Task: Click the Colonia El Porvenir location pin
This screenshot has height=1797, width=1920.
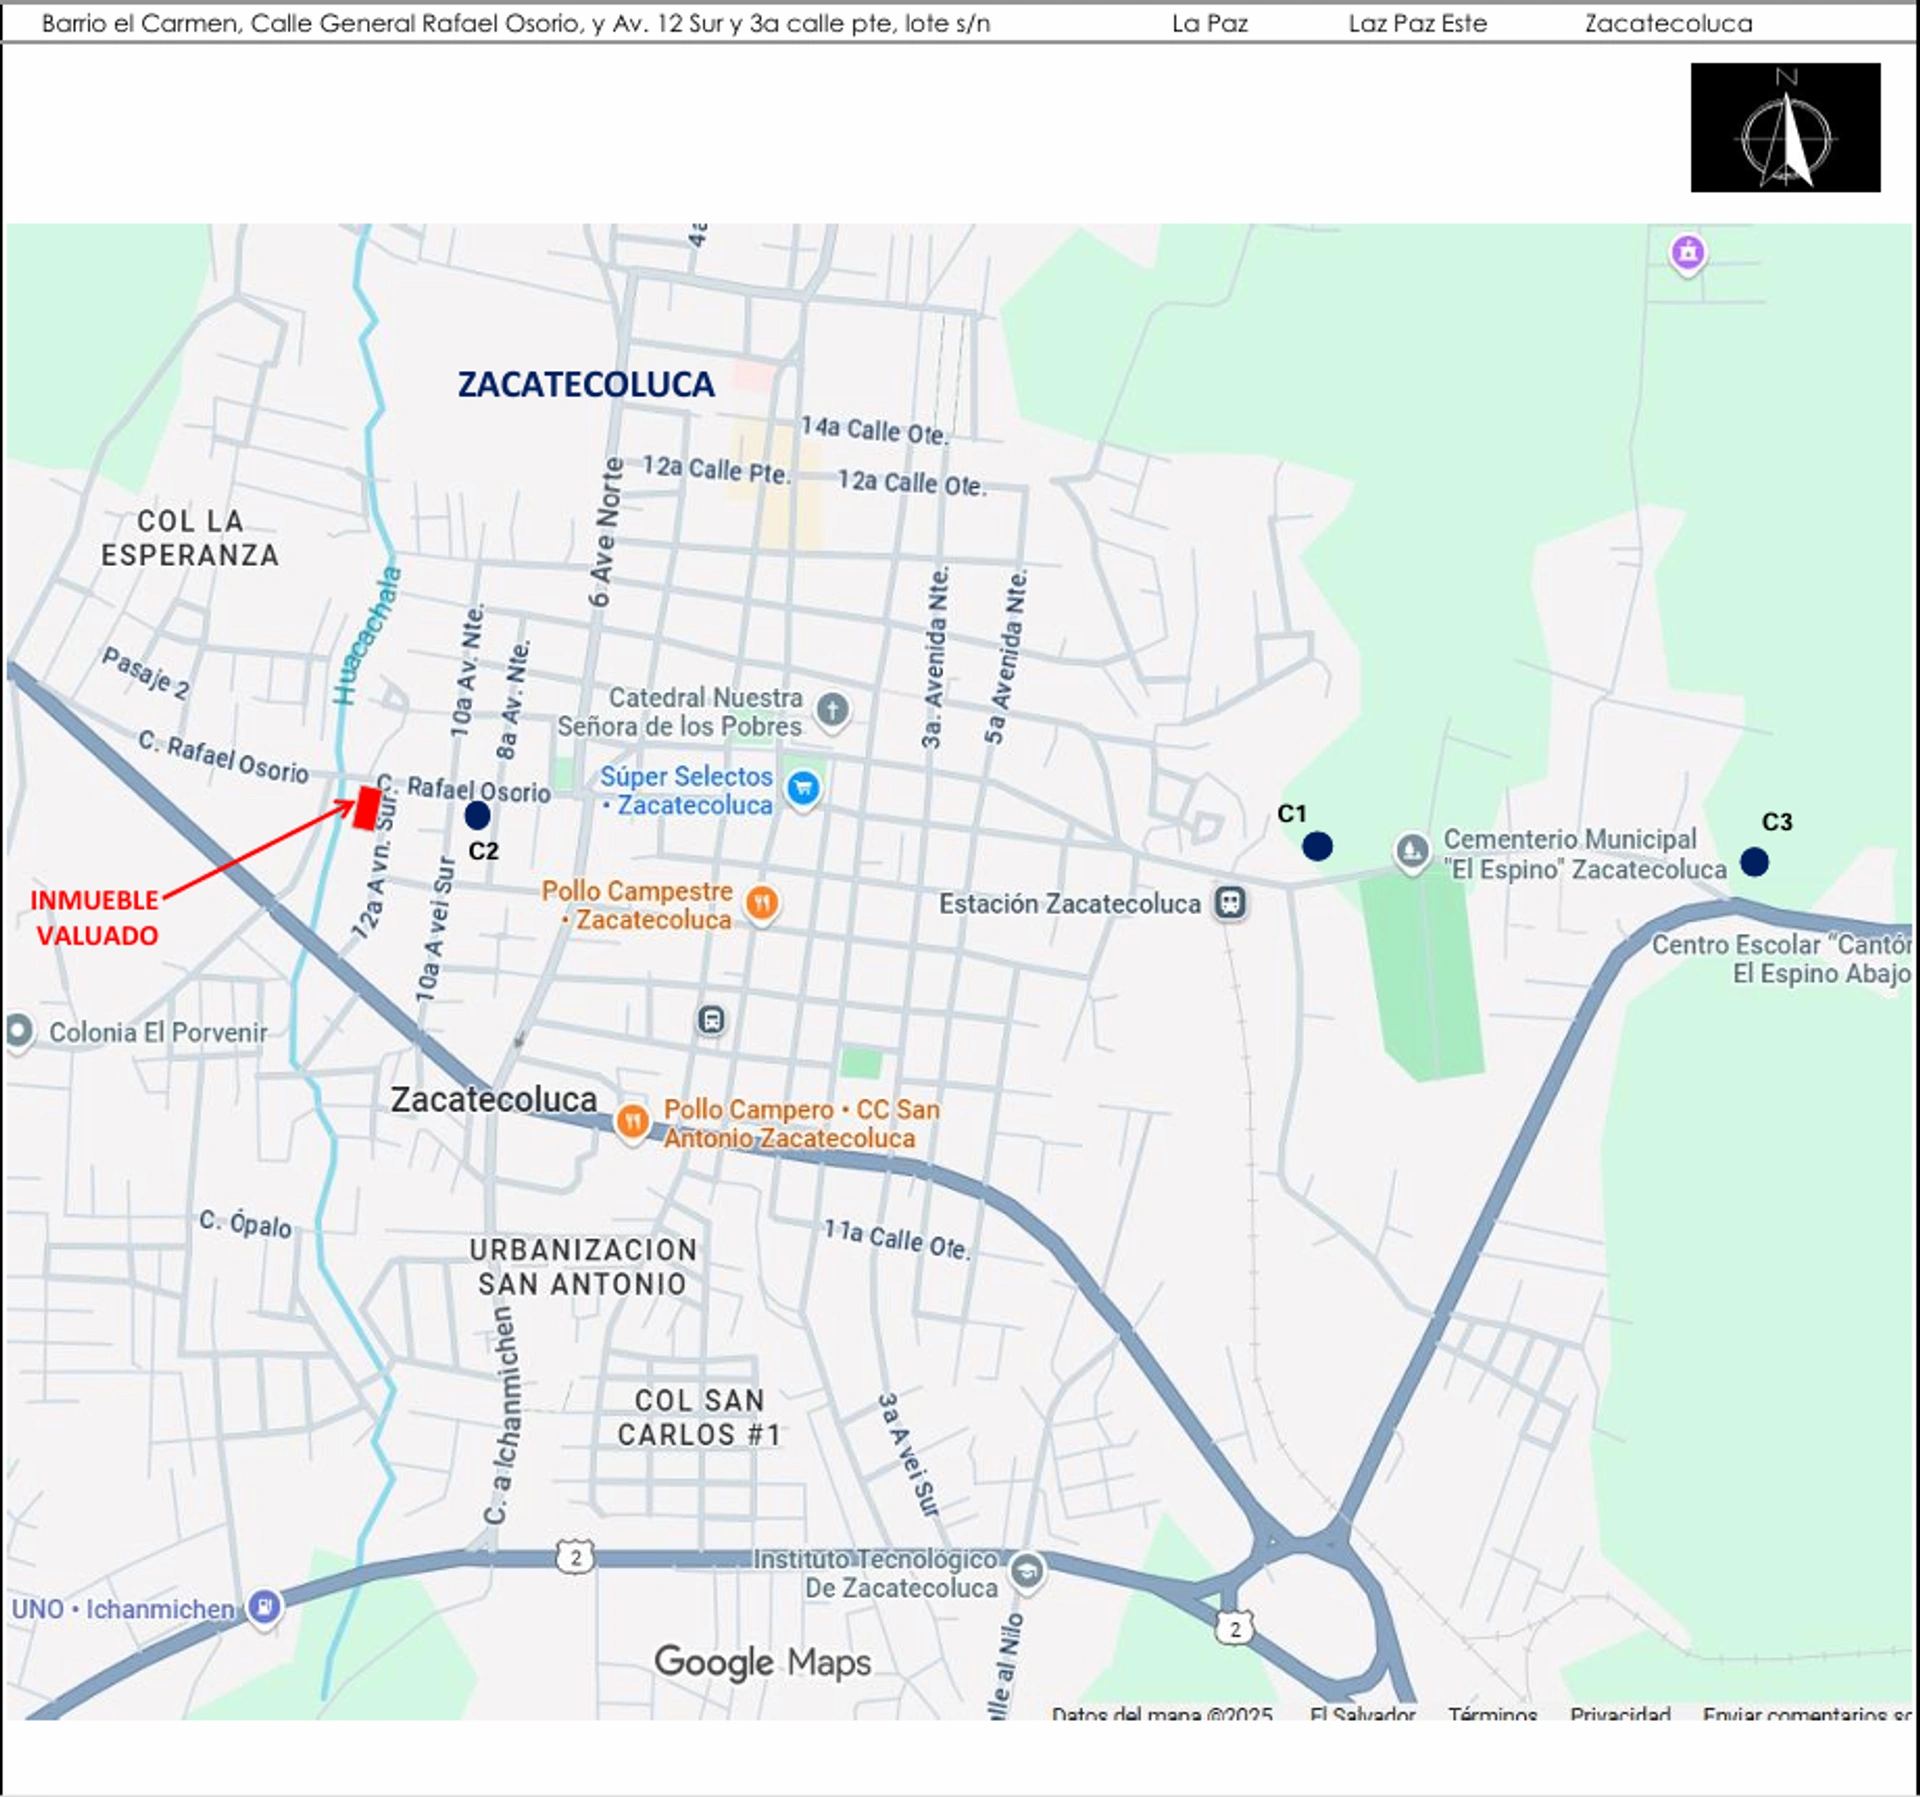Action: click(17, 1030)
